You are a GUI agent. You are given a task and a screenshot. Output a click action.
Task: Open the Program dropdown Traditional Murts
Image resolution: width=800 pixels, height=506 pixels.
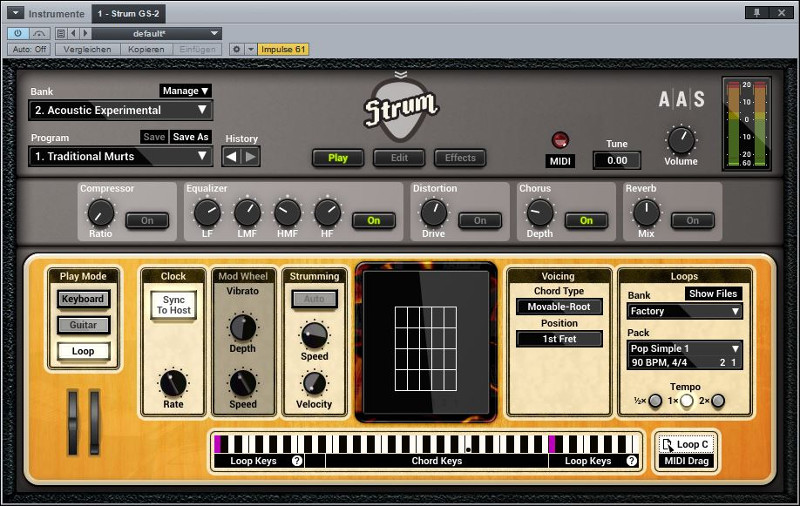coord(121,156)
